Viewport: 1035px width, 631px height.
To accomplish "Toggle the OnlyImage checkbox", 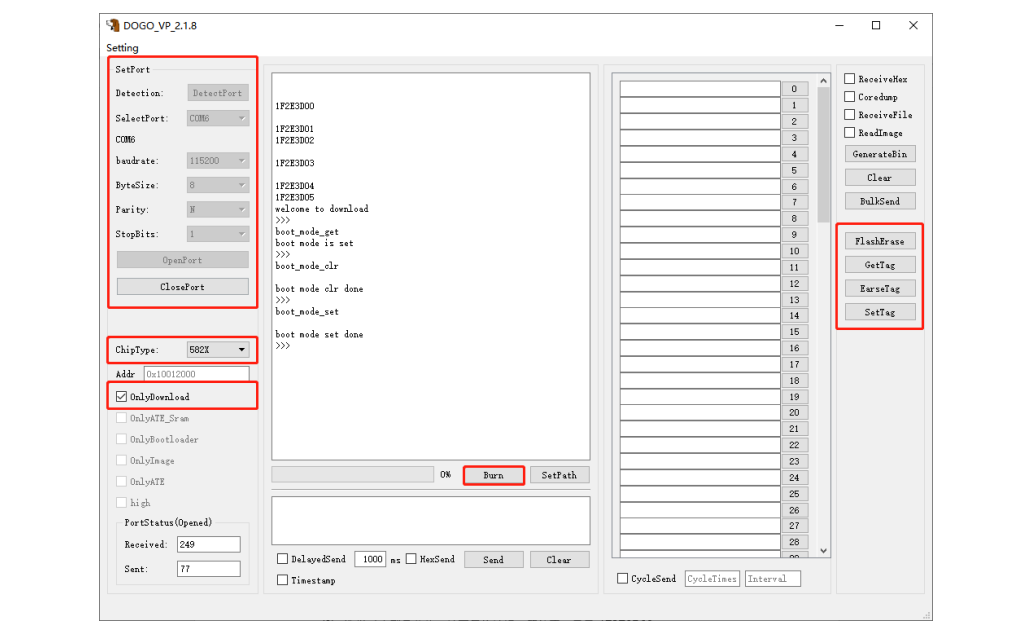I will tap(121, 460).
